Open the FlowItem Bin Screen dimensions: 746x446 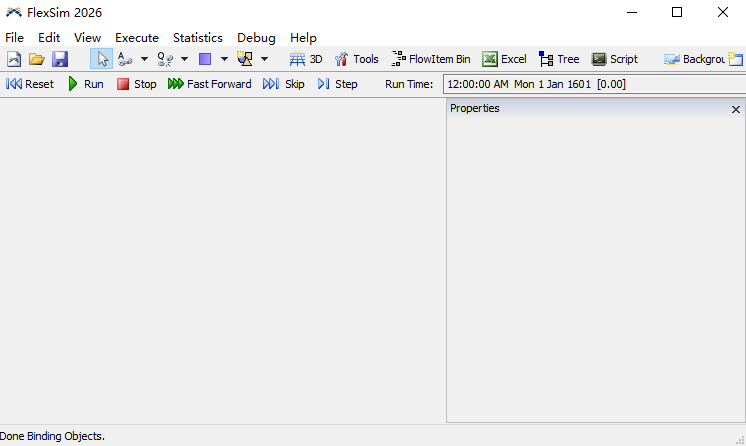[431, 59]
